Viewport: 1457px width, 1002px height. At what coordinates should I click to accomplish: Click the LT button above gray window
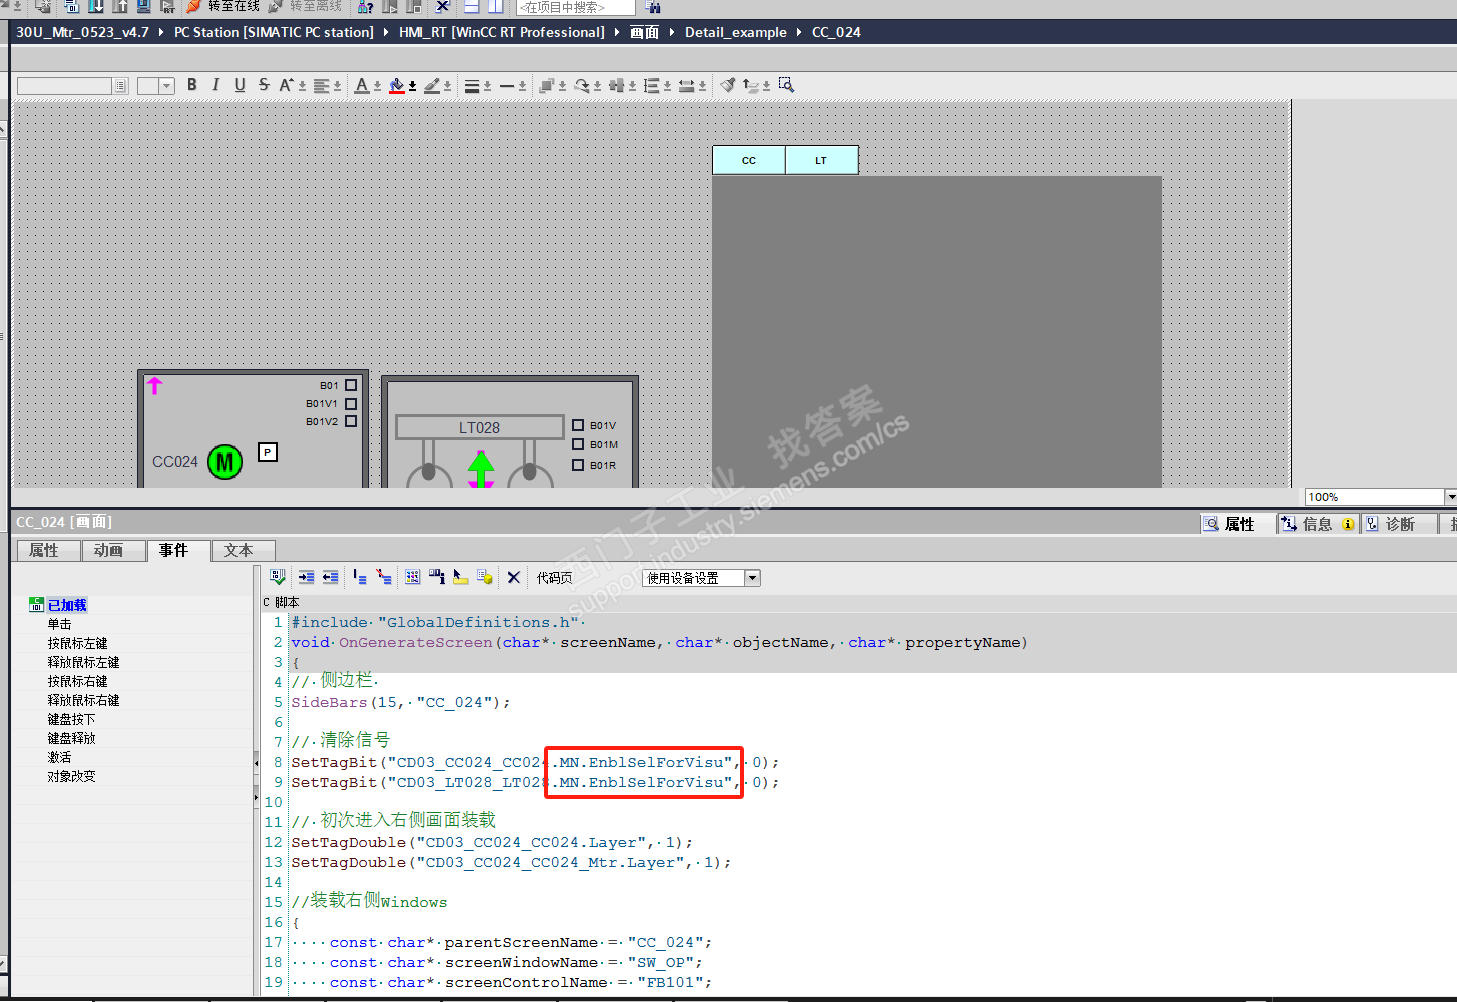(821, 160)
